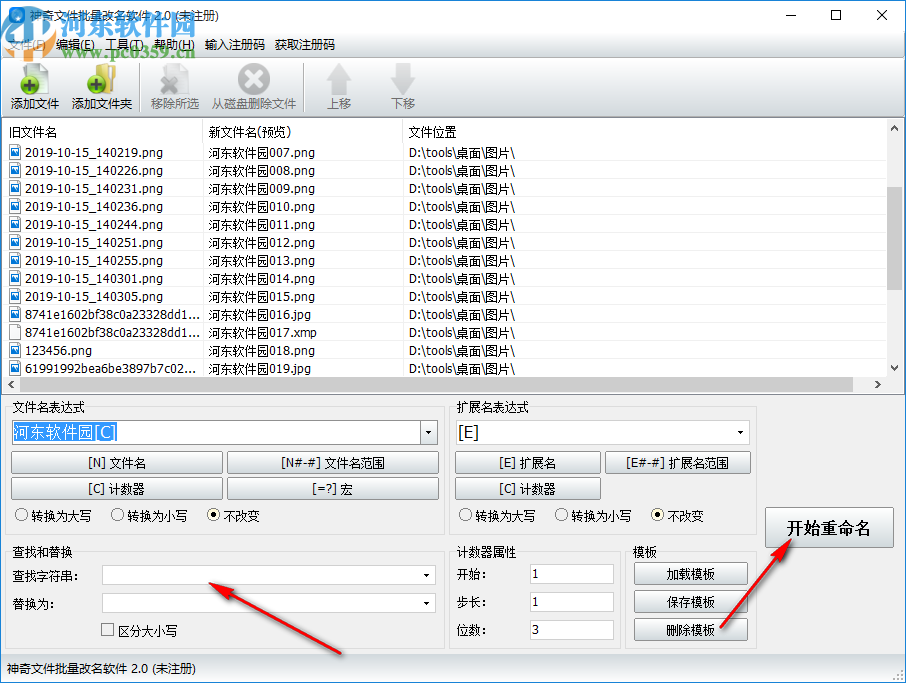
Task: Click the [N] filename button
Action: point(117,463)
